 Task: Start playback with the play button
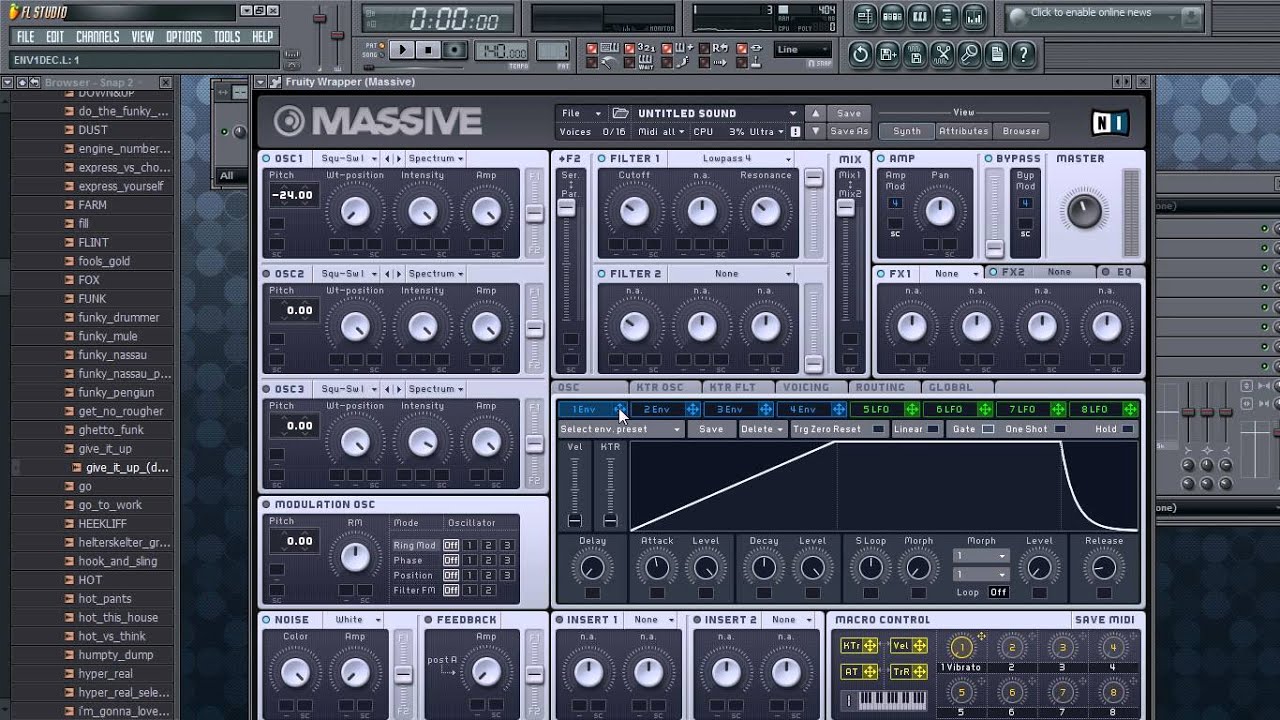coord(402,50)
